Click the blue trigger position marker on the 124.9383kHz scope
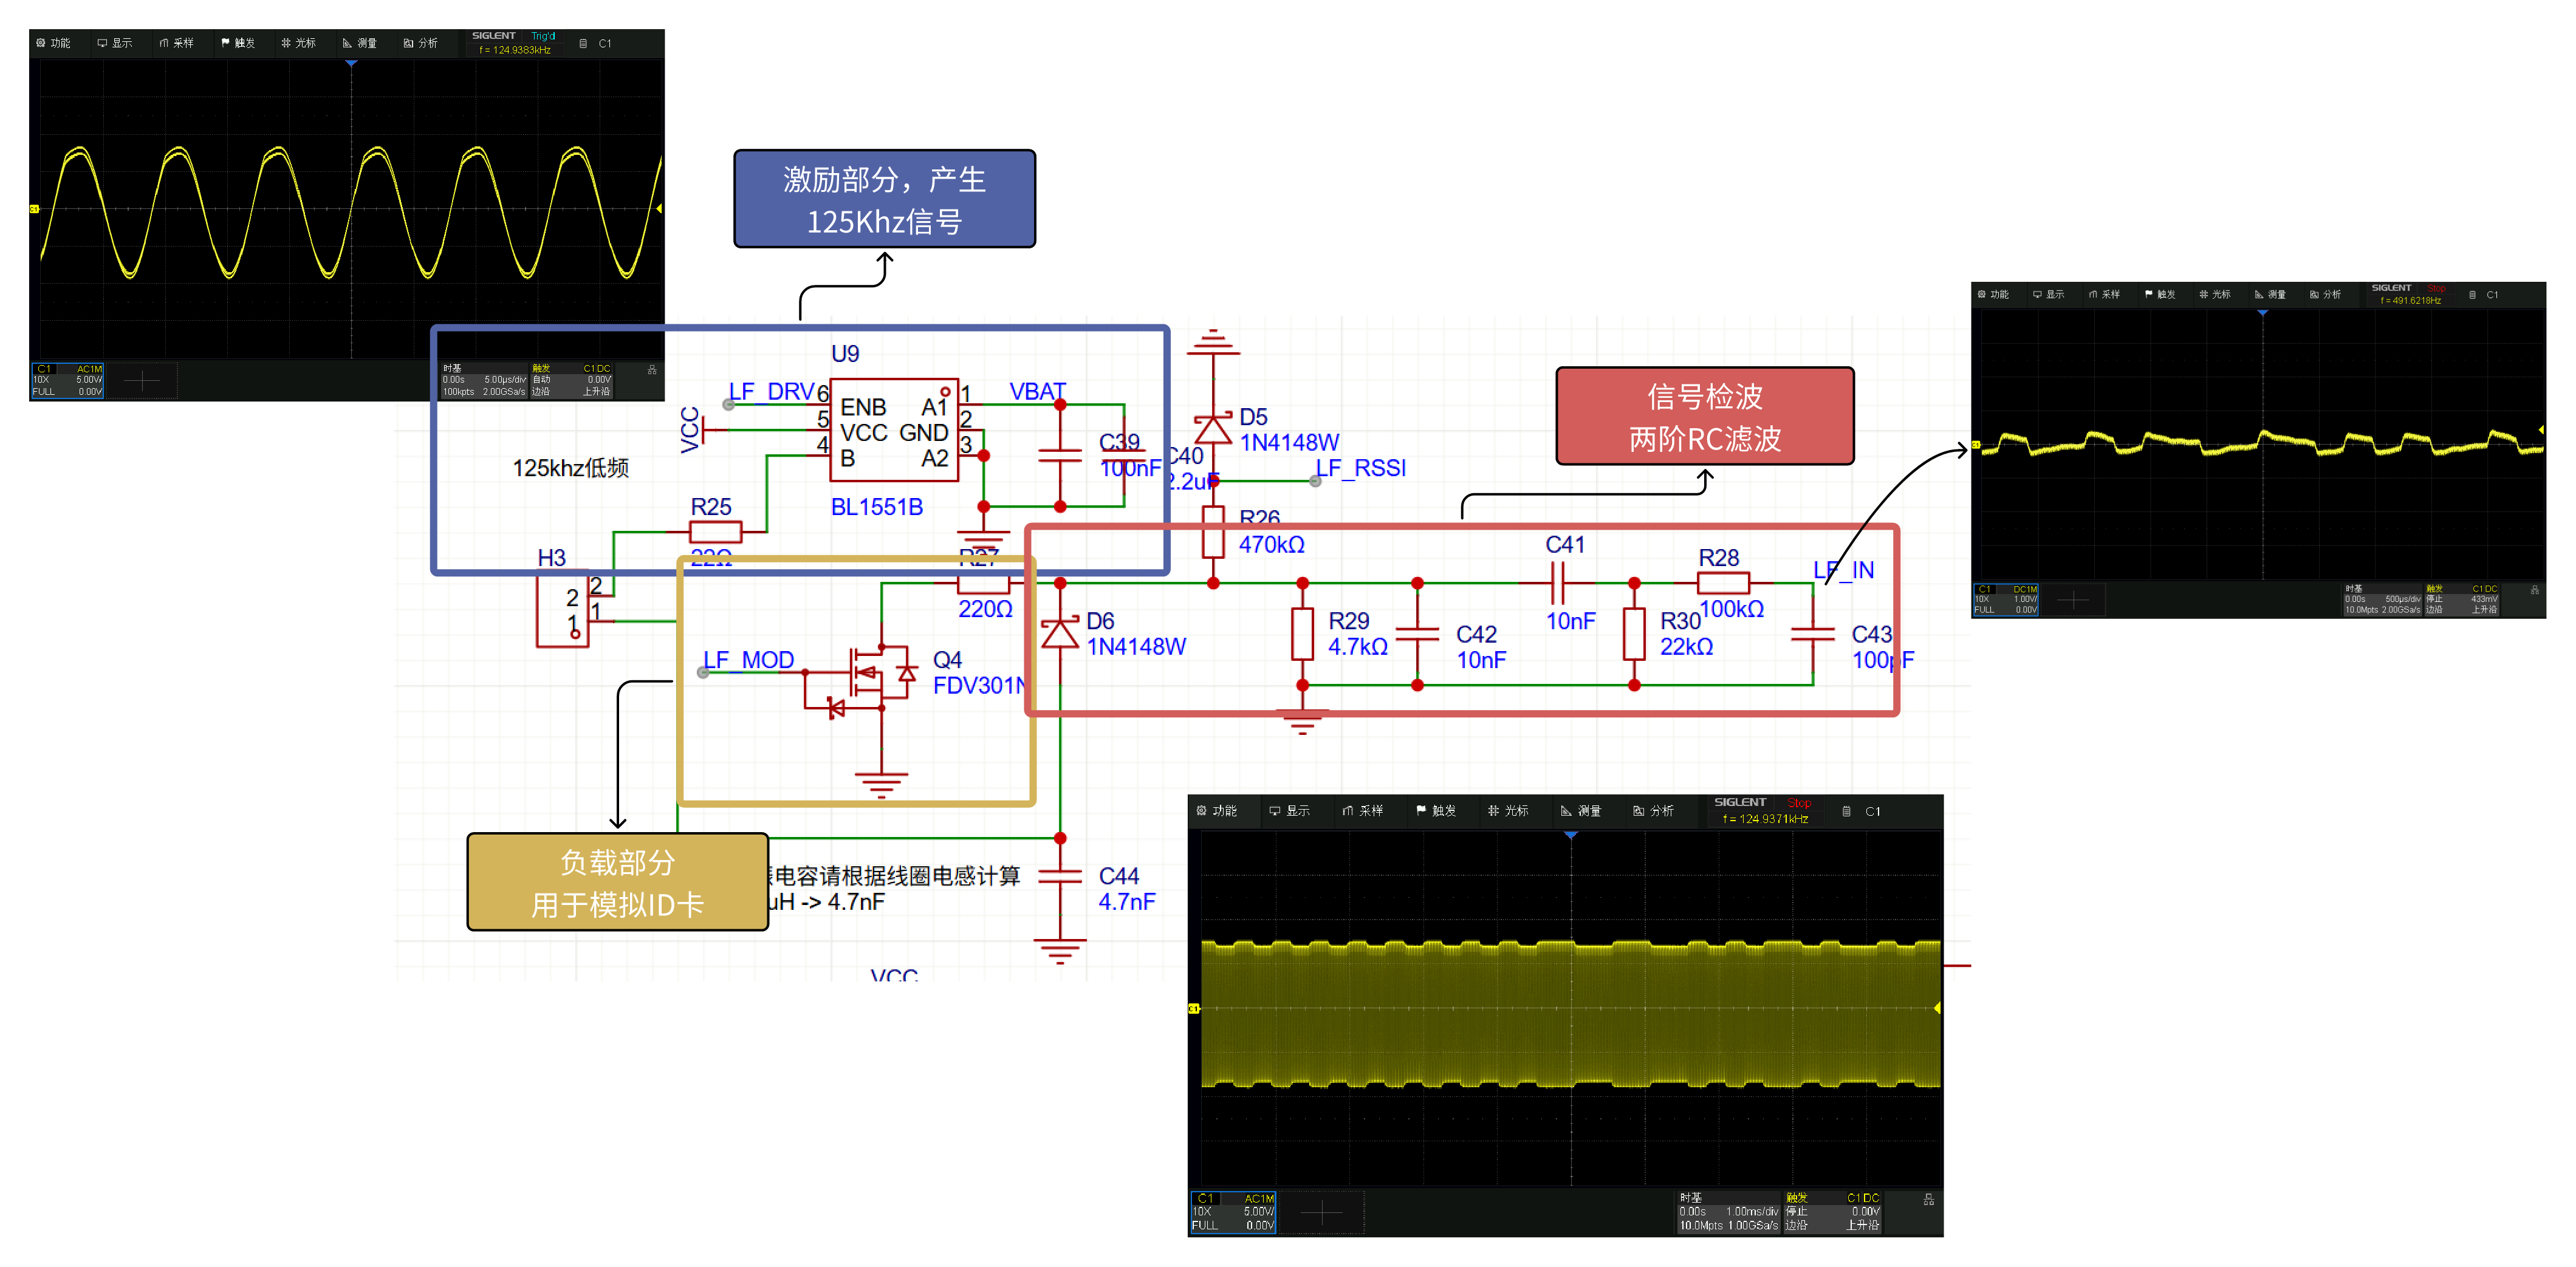This screenshot has height=1267, width=2576. click(x=351, y=64)
